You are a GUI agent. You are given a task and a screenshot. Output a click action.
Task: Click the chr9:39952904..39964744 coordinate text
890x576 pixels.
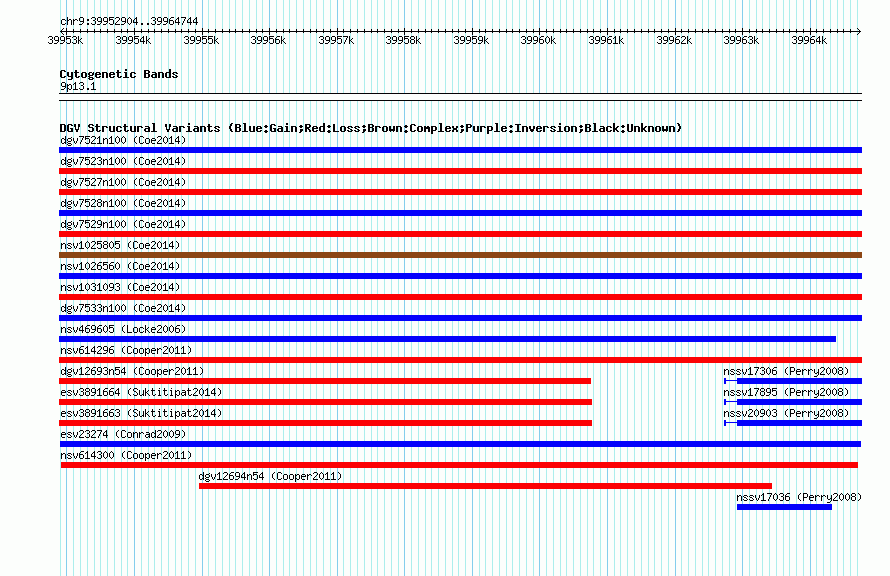(129, 22)
